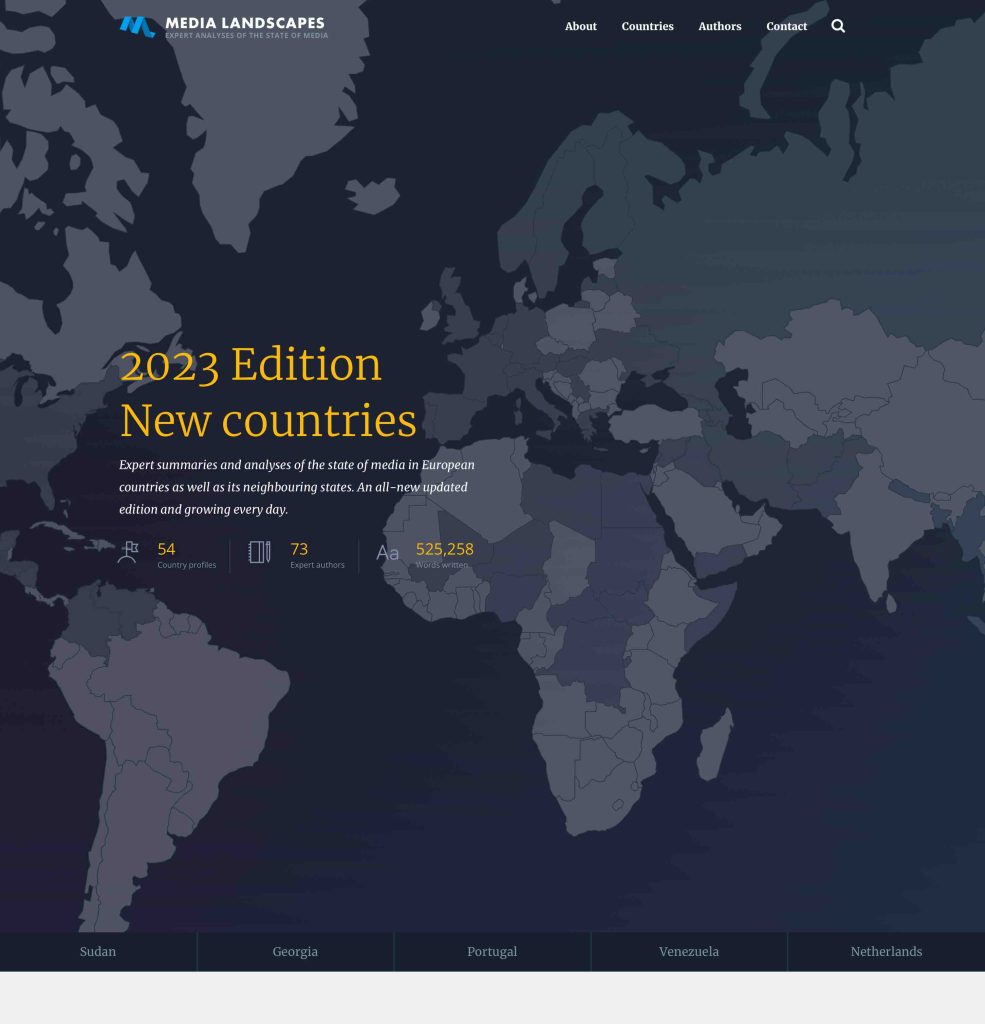The width and height of the screenshot is (985, 1024).
Task: Select Brazil on the world map
Action: [200, 700]
